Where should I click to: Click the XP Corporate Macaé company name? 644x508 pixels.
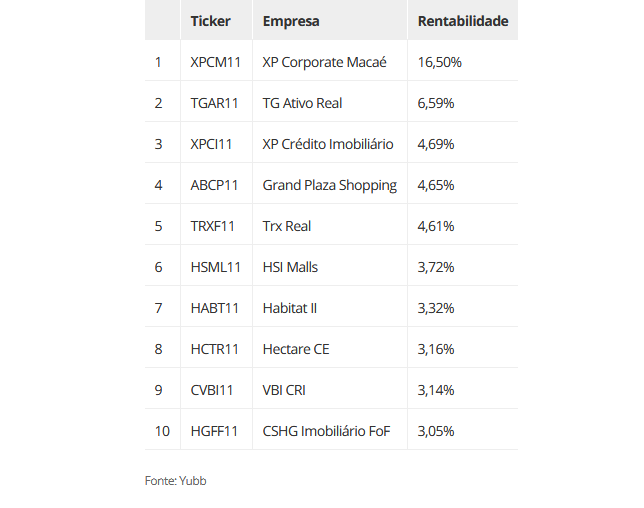tap(324, 62)
